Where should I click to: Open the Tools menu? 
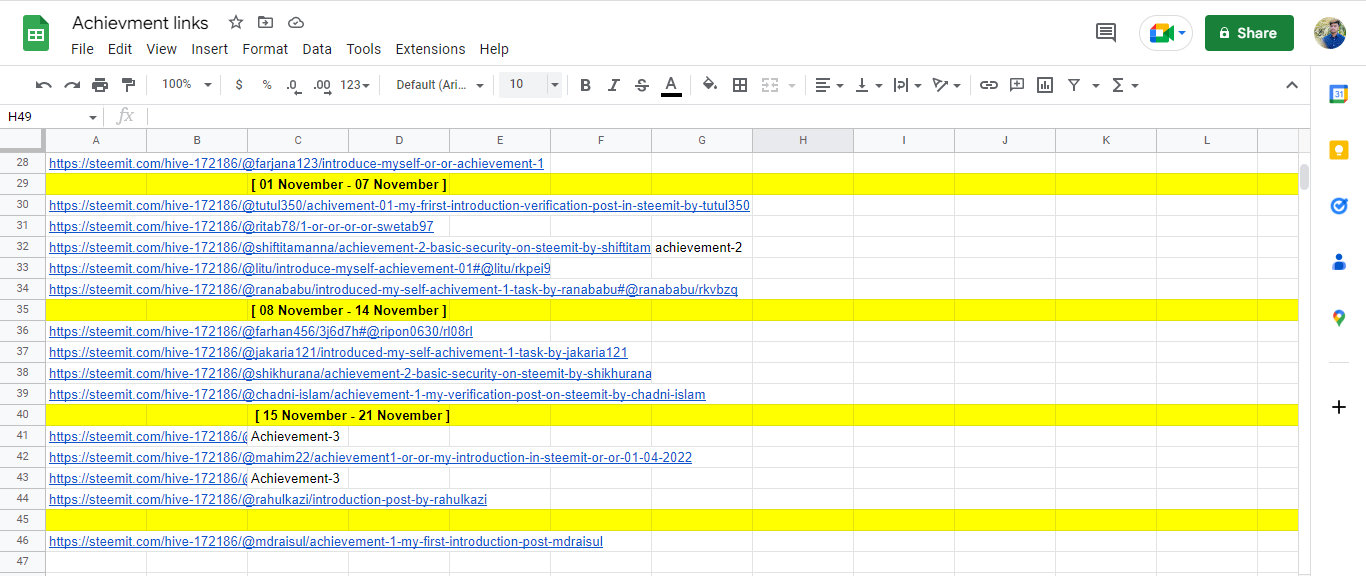coord(364,49)
